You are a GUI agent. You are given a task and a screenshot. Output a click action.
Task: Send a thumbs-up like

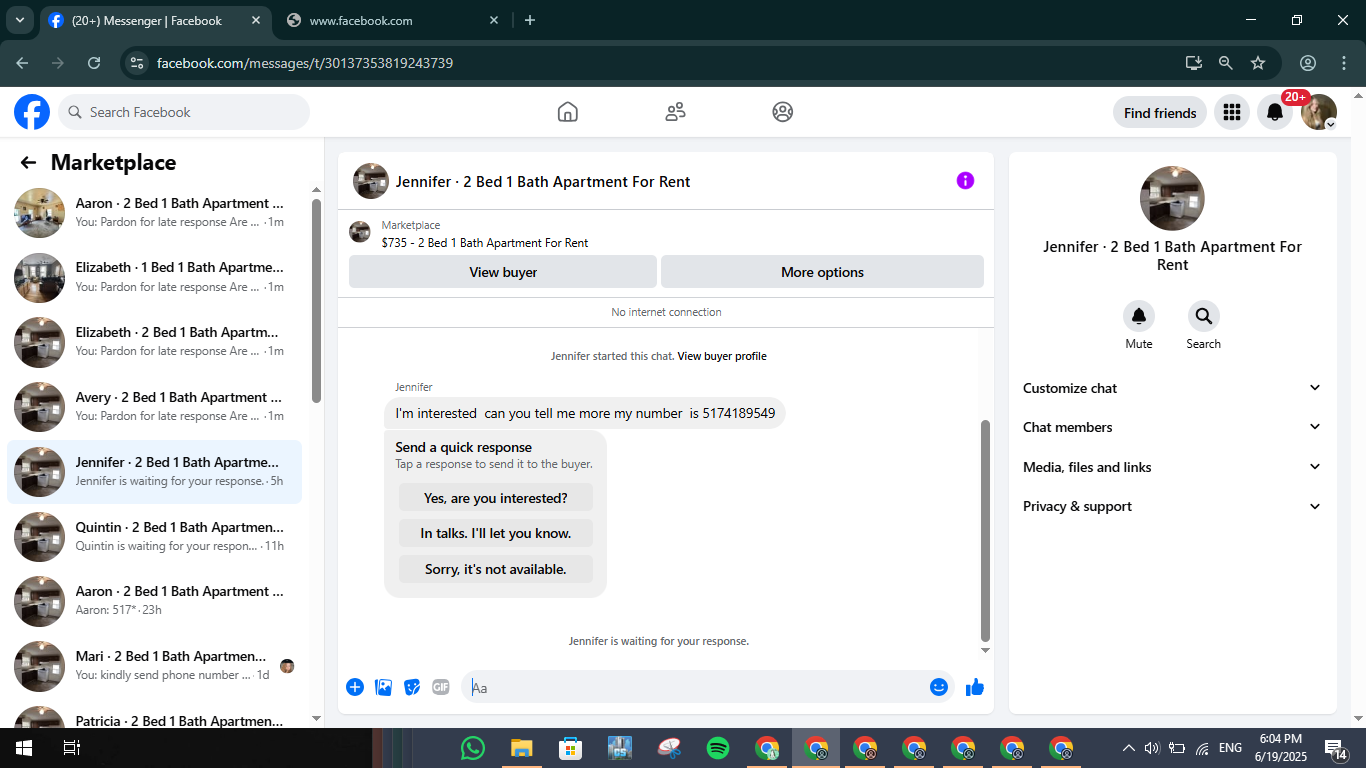pos(975,687)
